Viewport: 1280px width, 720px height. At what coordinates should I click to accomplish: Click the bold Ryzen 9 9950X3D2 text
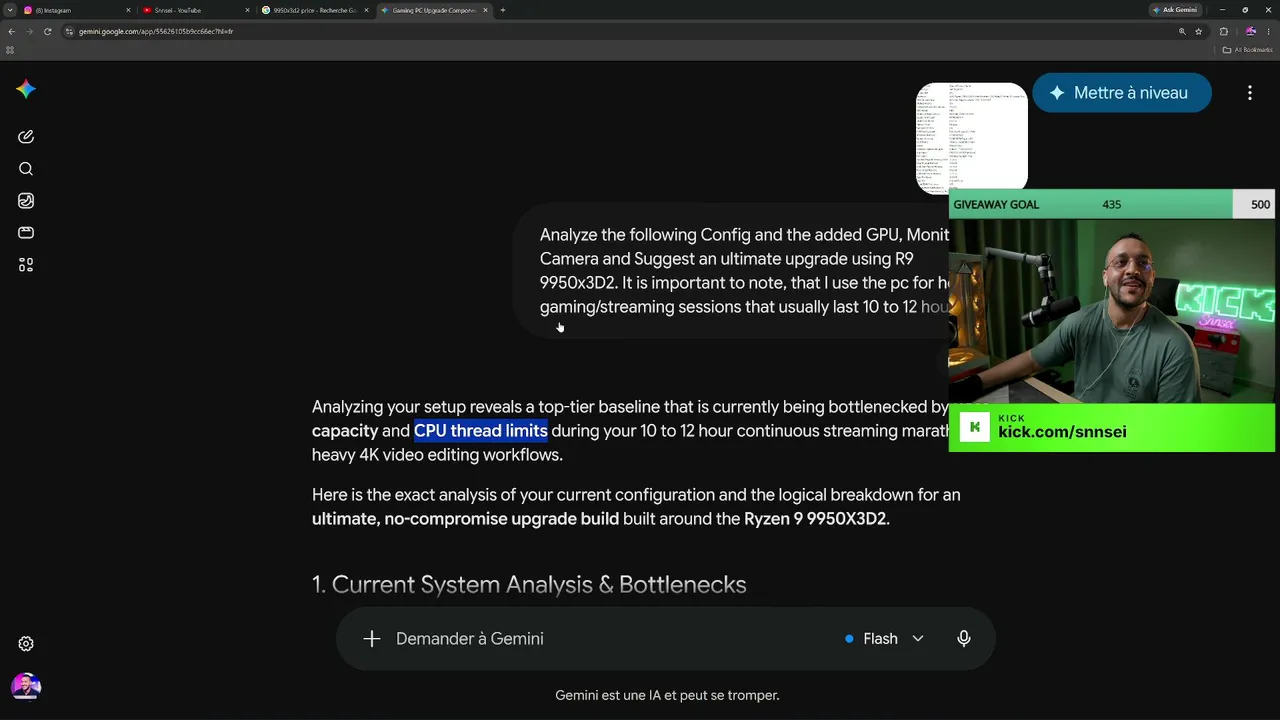click(815, 519)
